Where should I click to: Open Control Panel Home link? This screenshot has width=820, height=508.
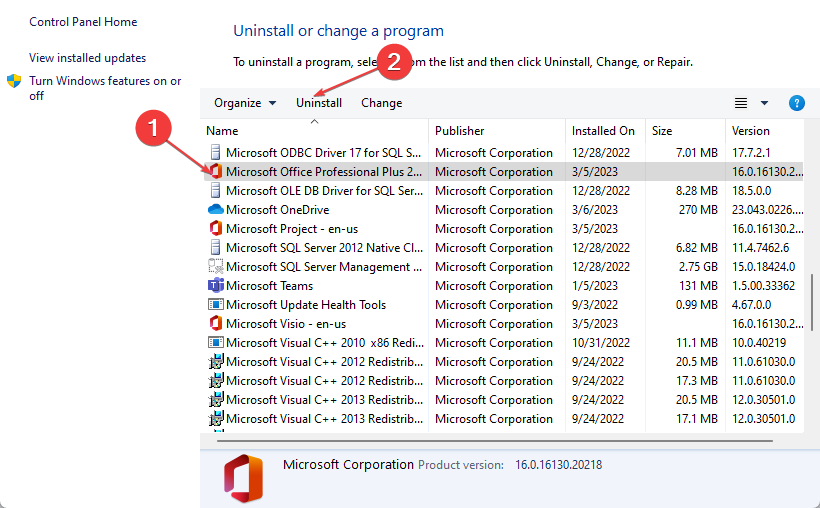click(83, 22)
